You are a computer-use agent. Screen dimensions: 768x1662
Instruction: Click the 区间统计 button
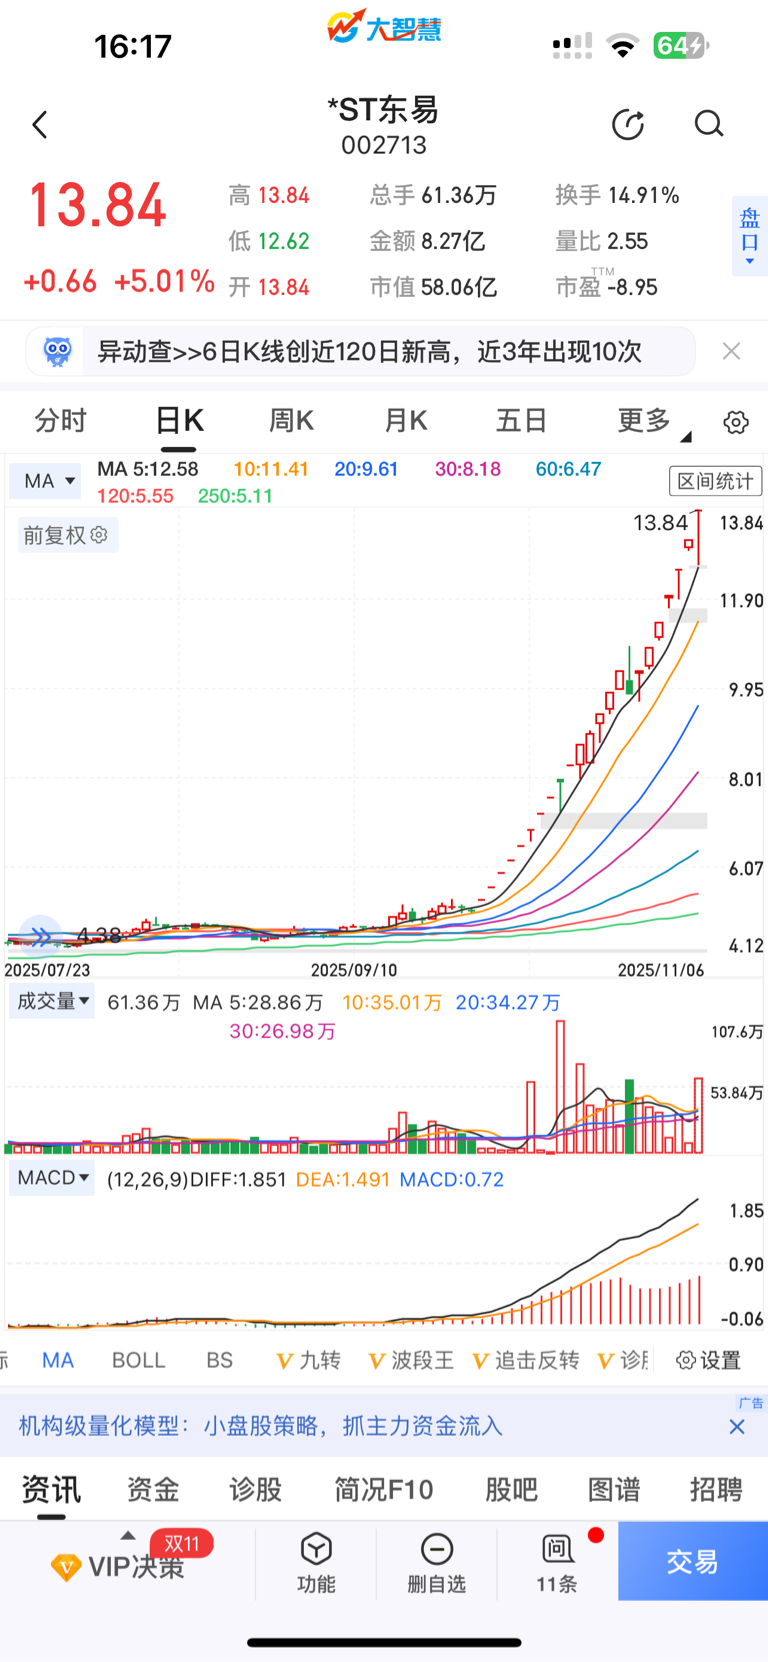[715, 481]
